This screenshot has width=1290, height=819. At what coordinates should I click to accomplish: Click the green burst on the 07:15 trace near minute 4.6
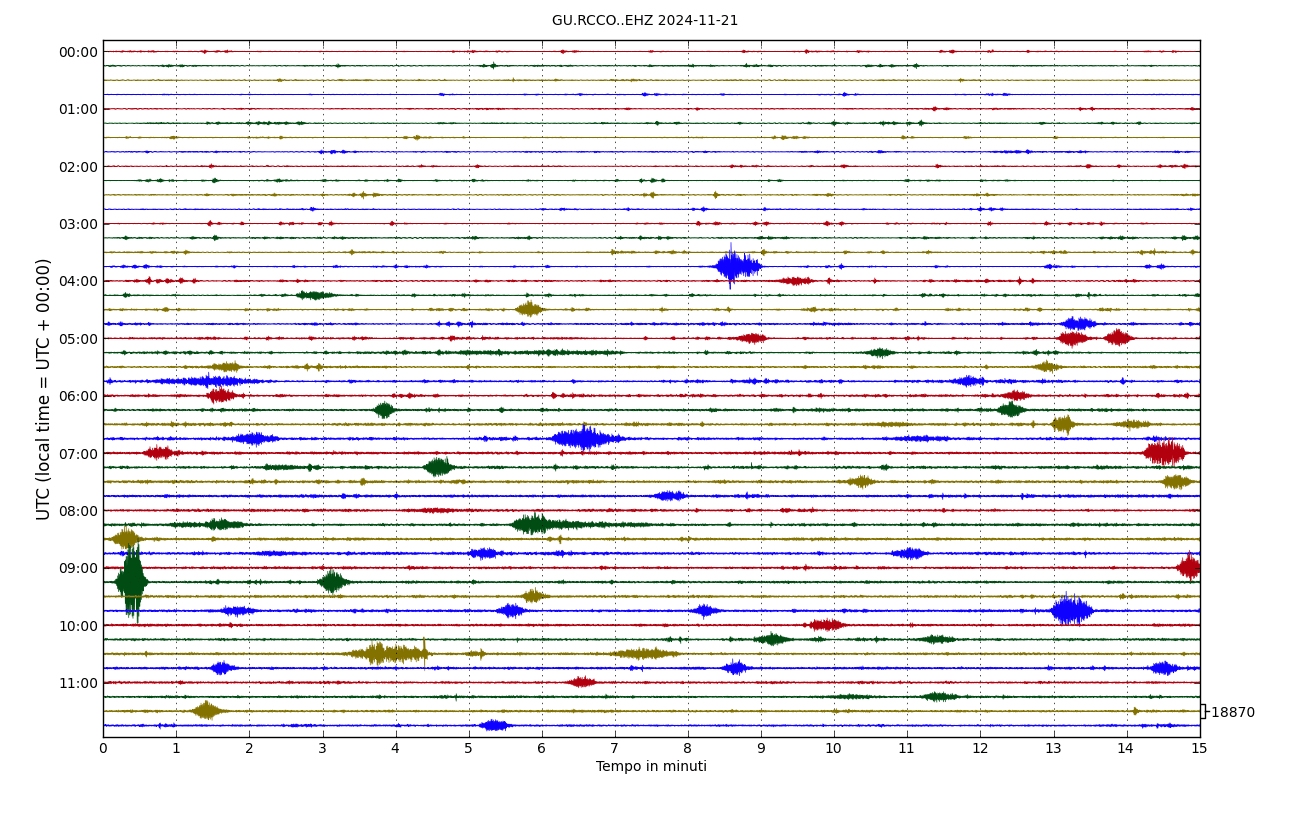click(x=438, y=467)
